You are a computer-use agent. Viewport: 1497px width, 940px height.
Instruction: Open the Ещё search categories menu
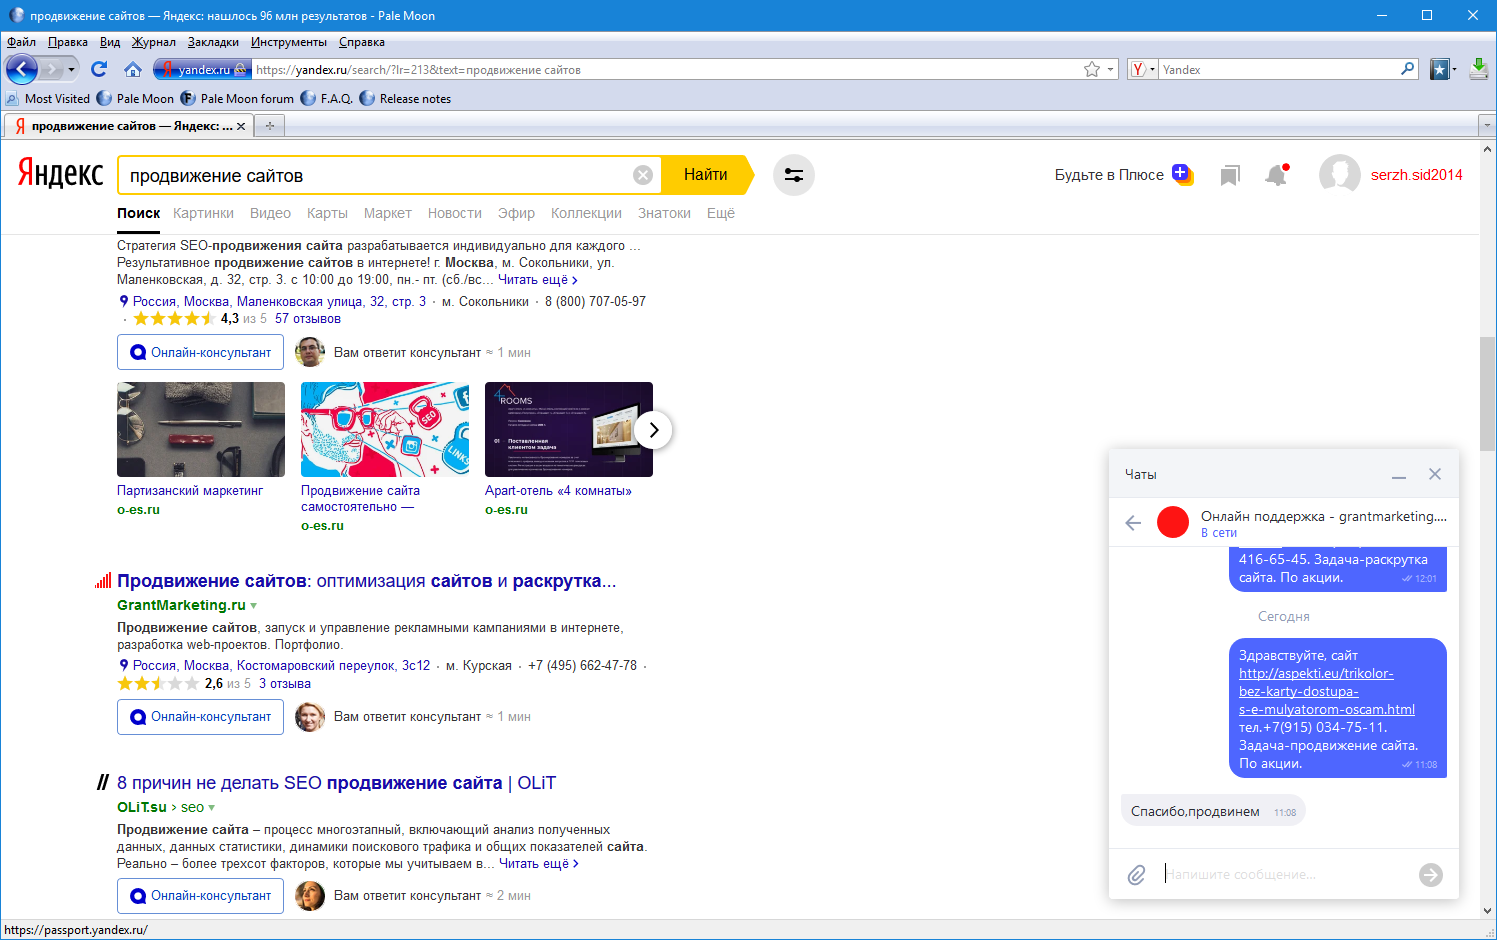[721, 213]
